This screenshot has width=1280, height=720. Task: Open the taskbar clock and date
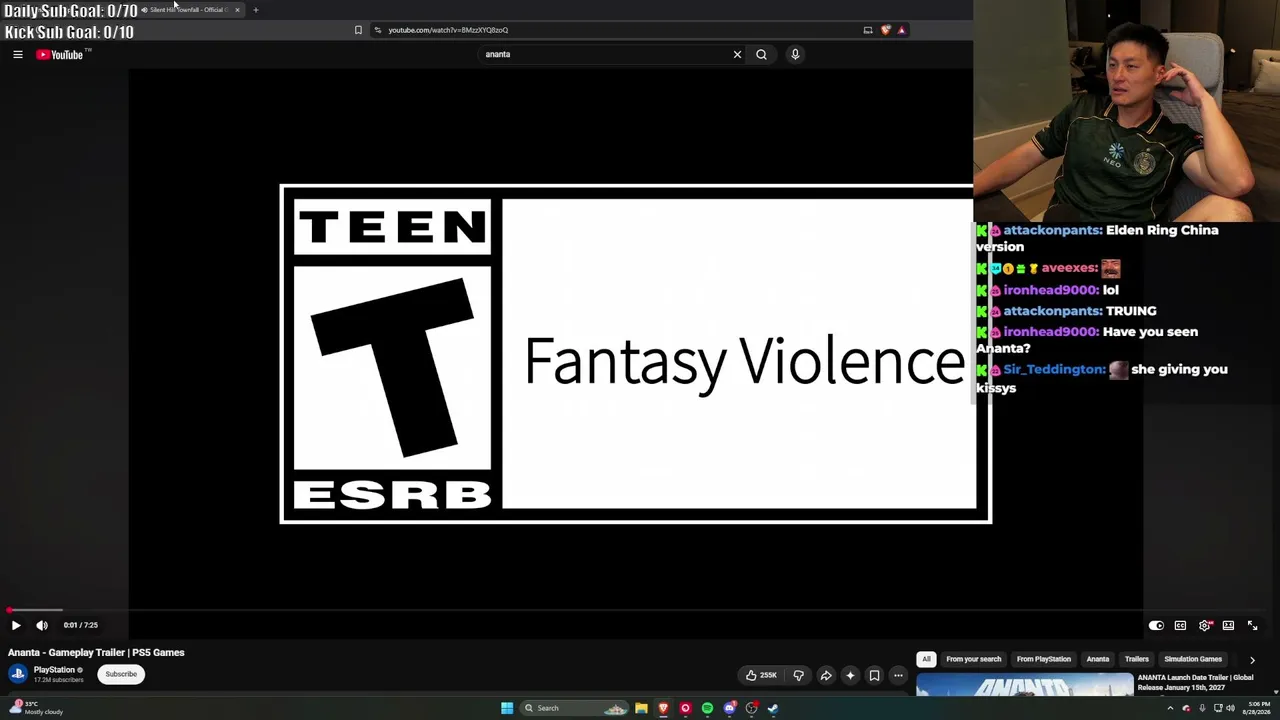[x=1256, y=708]
